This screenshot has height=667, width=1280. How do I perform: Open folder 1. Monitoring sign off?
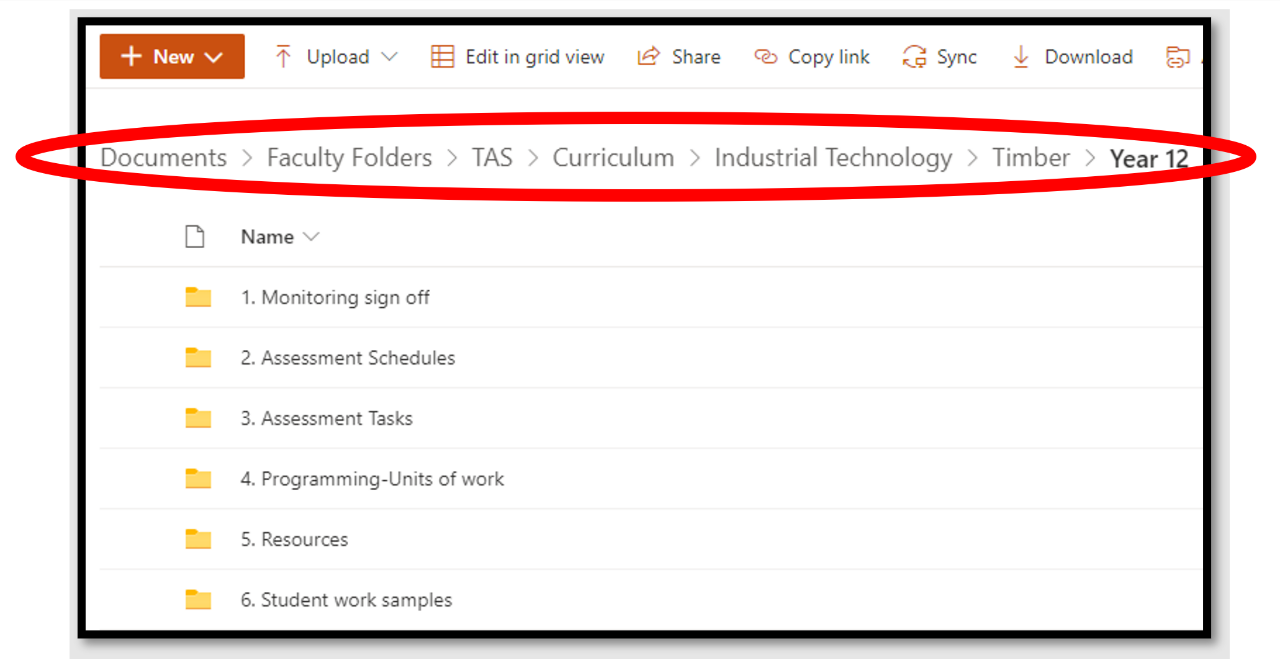coord(335,297)
